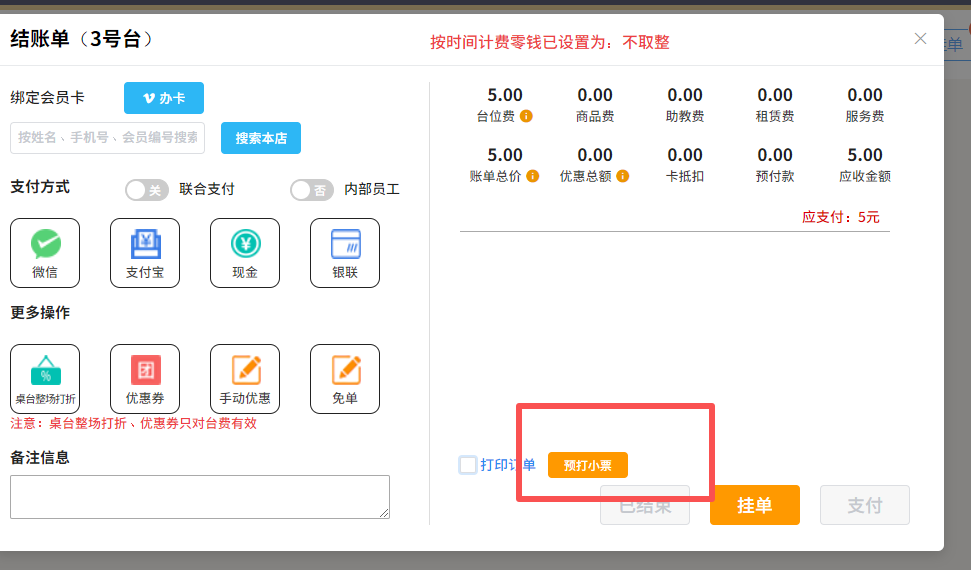Click the 结账单（3号台）title
The height and width of the screenshot is (570, 971).
(x=82, y=39)
